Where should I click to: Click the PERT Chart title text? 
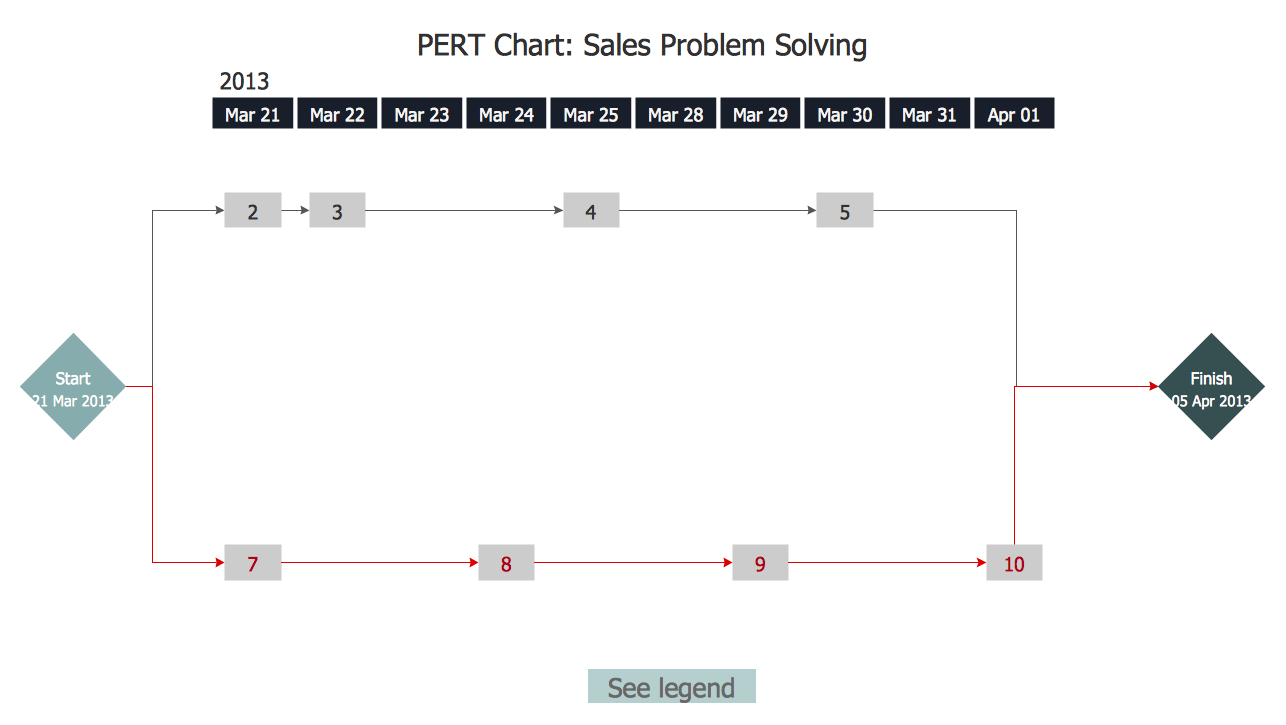pyautogui.click(x=642, y=46)
